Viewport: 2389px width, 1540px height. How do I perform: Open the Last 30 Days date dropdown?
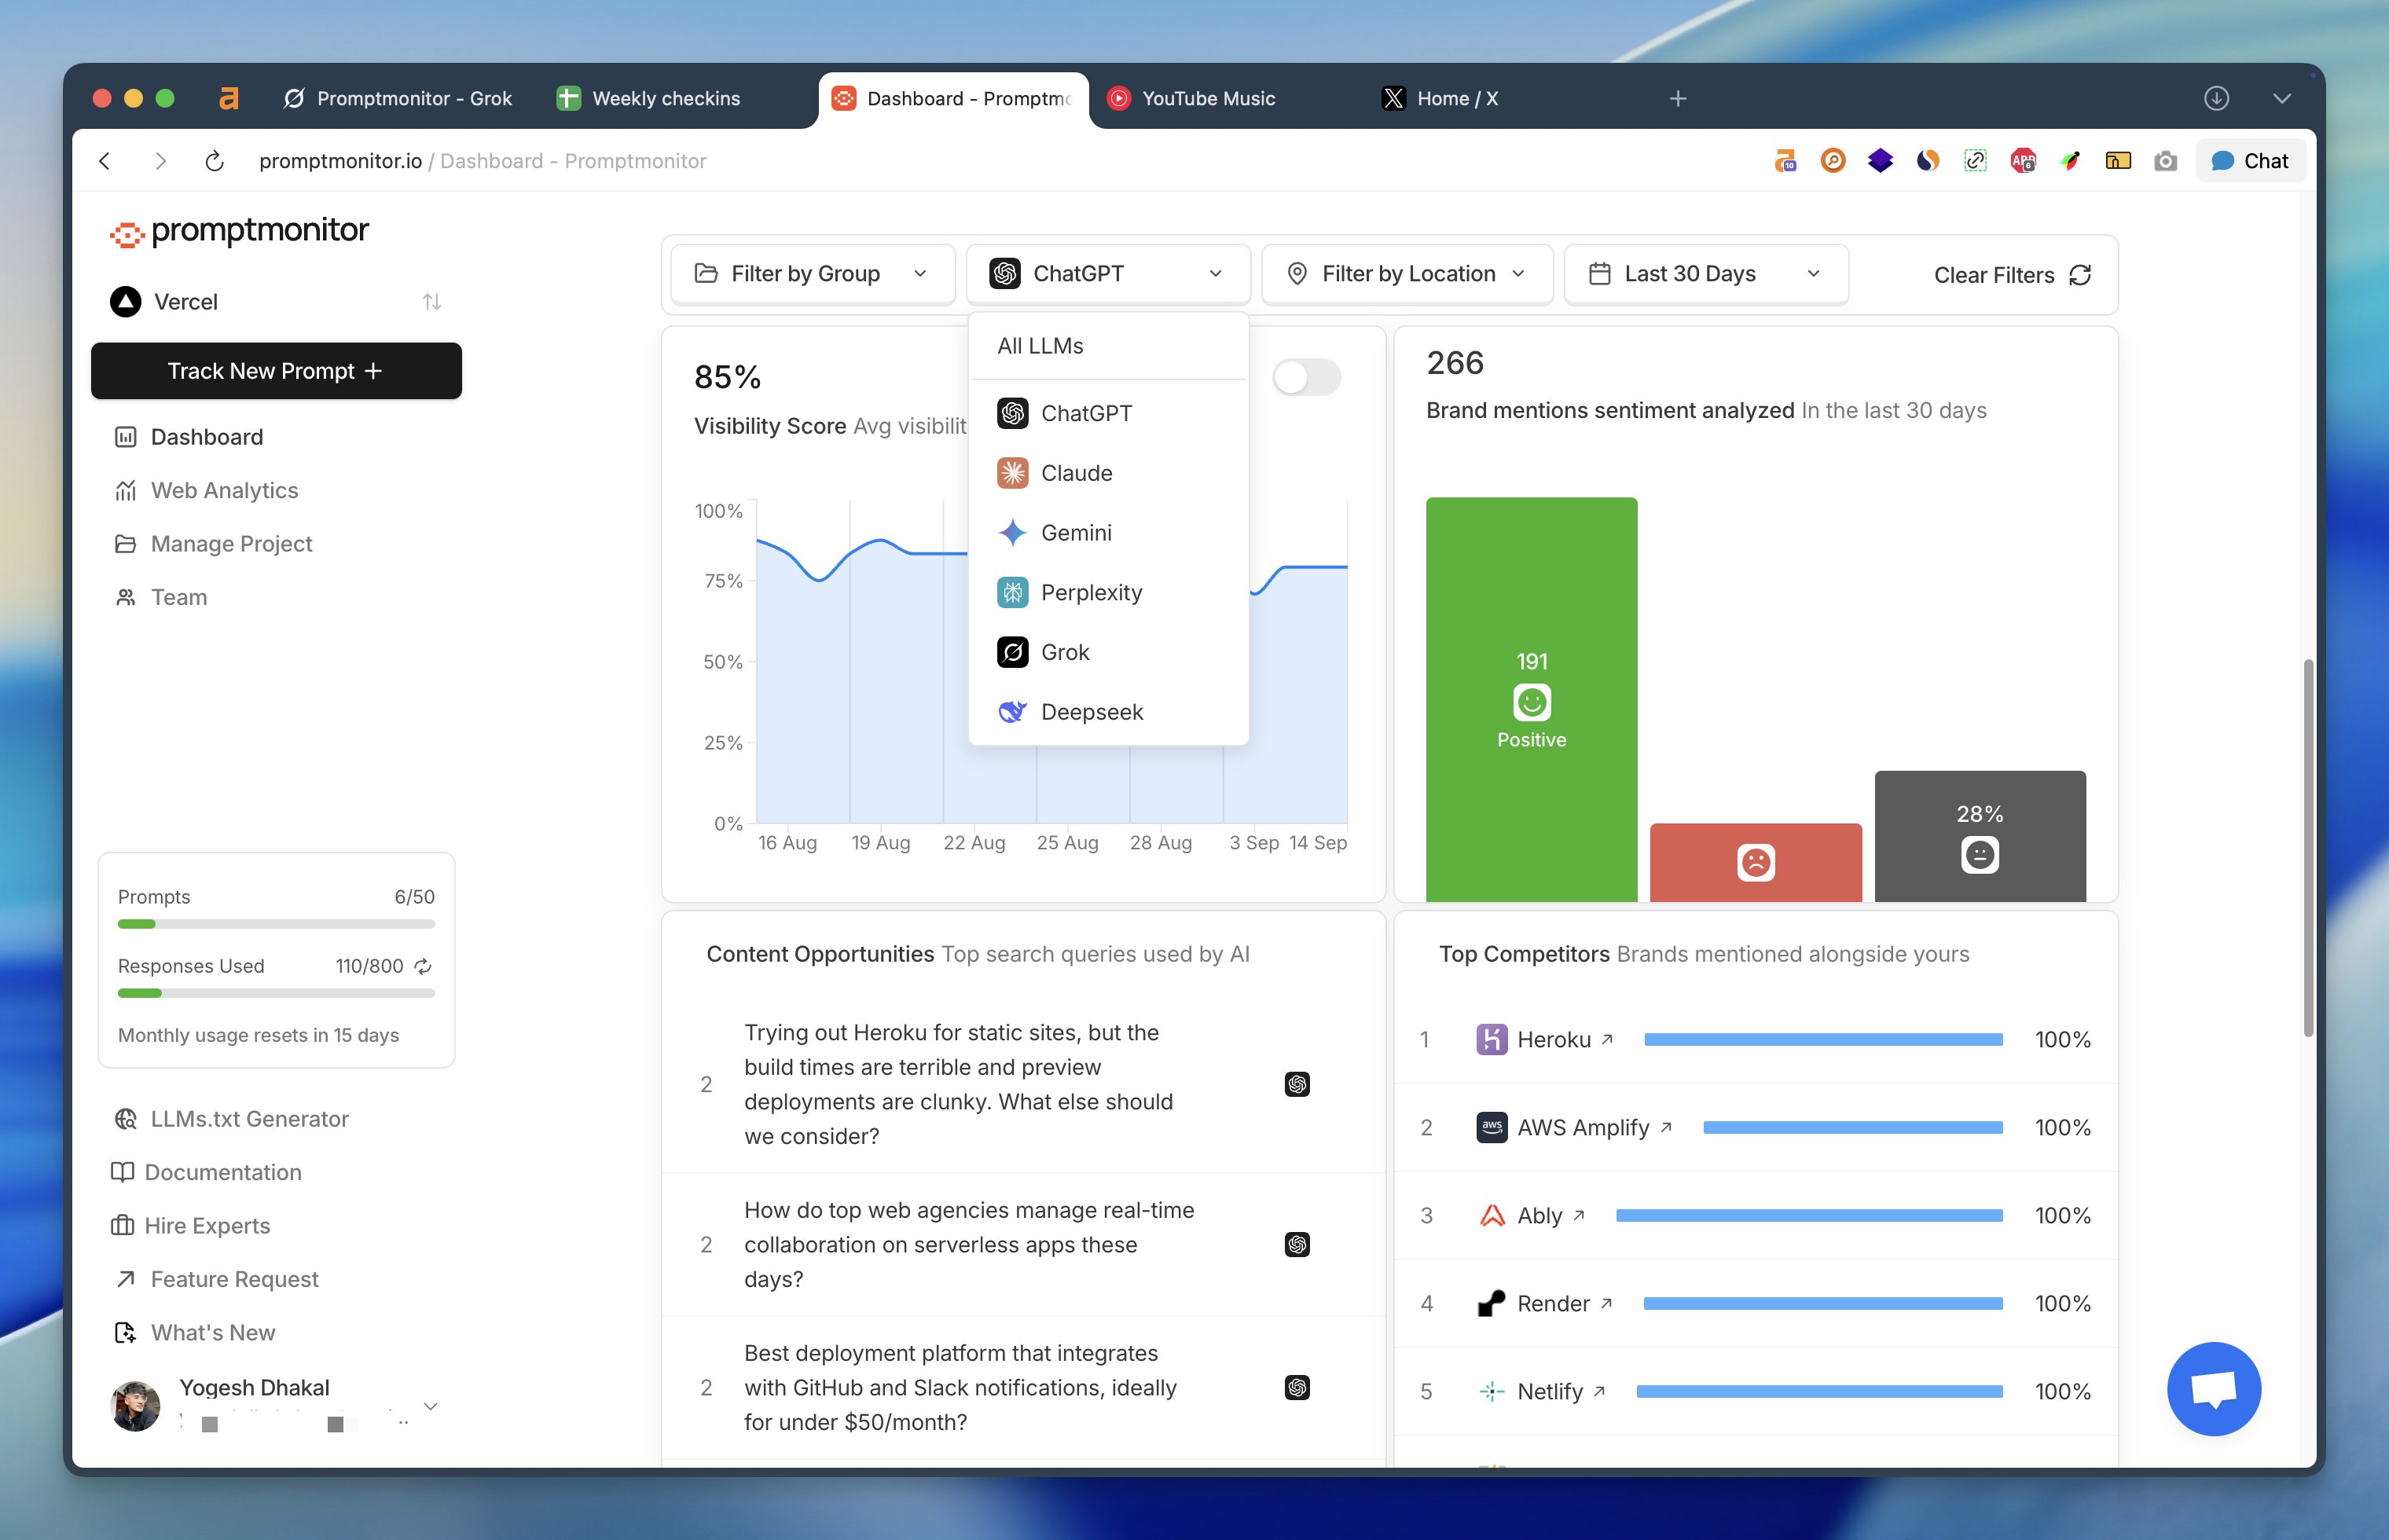[1705, 274]
